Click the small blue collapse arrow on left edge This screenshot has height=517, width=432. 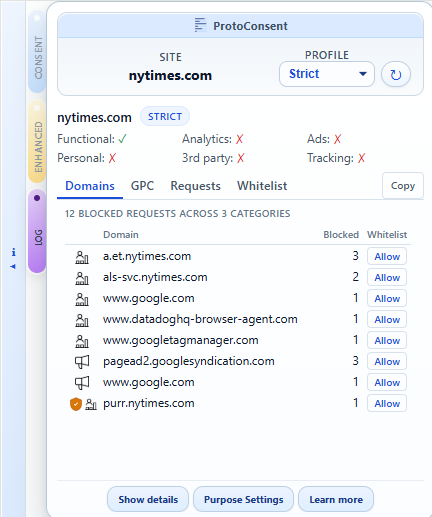pyautogui.click(x=13, y=266)
